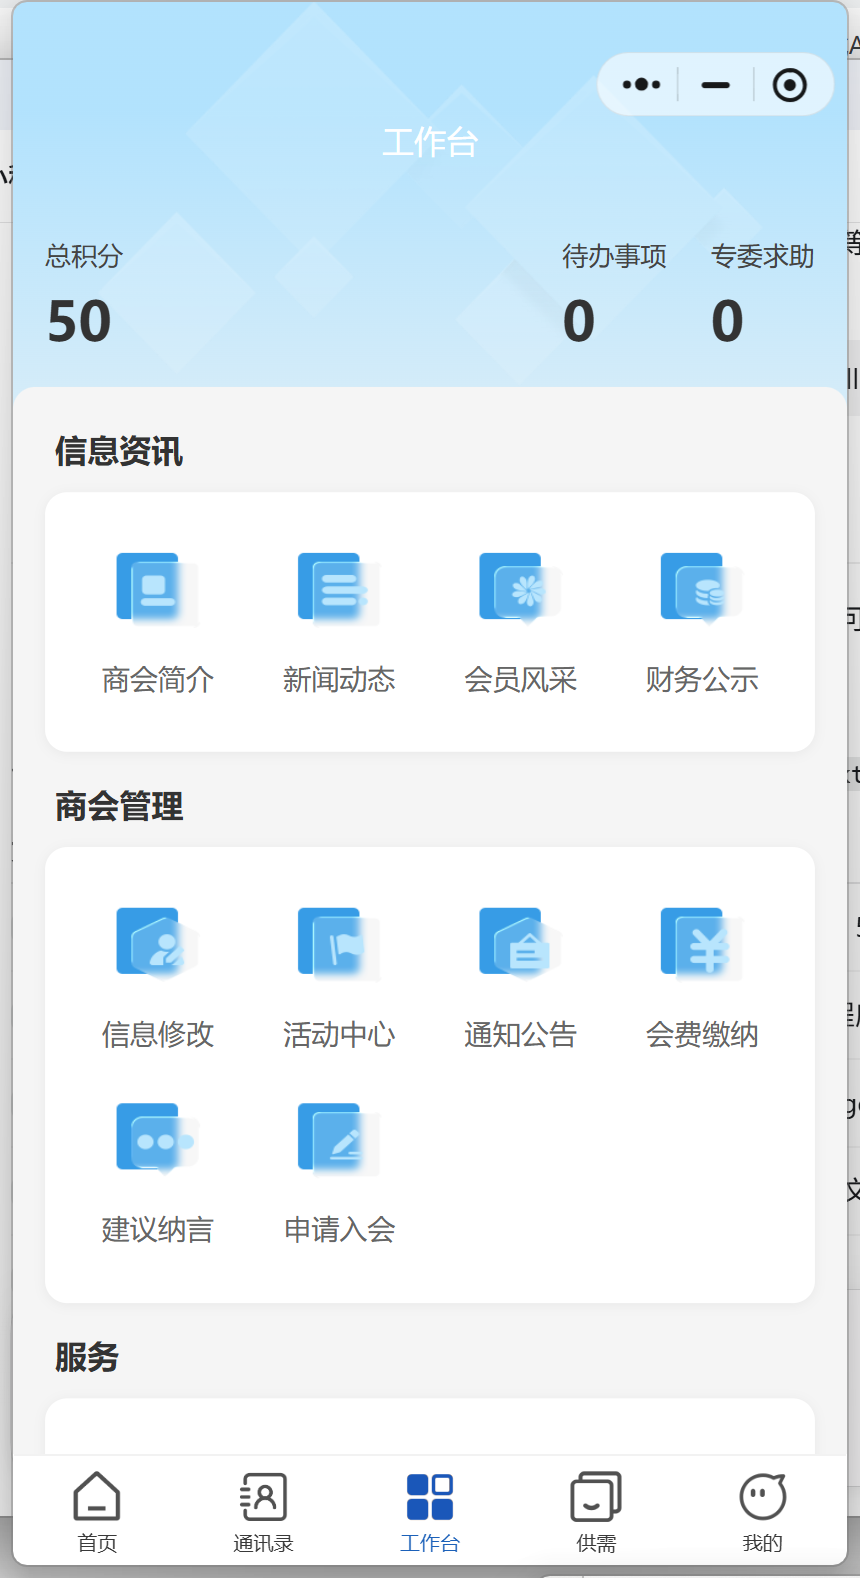
Task: Open the 建议纳言 chat bubble icon
Action: click(158, 1139)
